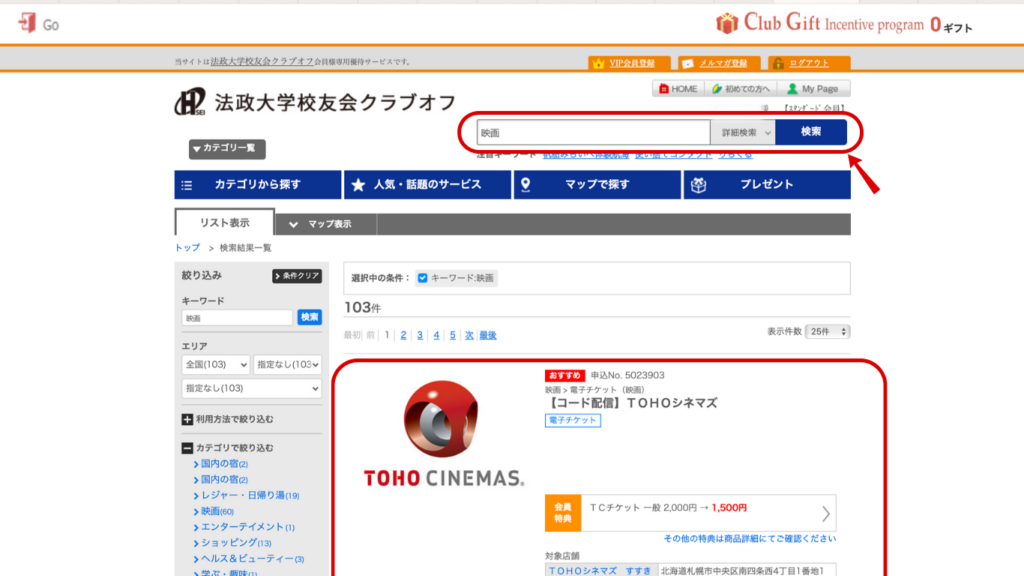1024x576 pixels.
Task: Click the sidebar キーワード 検索 button
Action: coord(310,317)
